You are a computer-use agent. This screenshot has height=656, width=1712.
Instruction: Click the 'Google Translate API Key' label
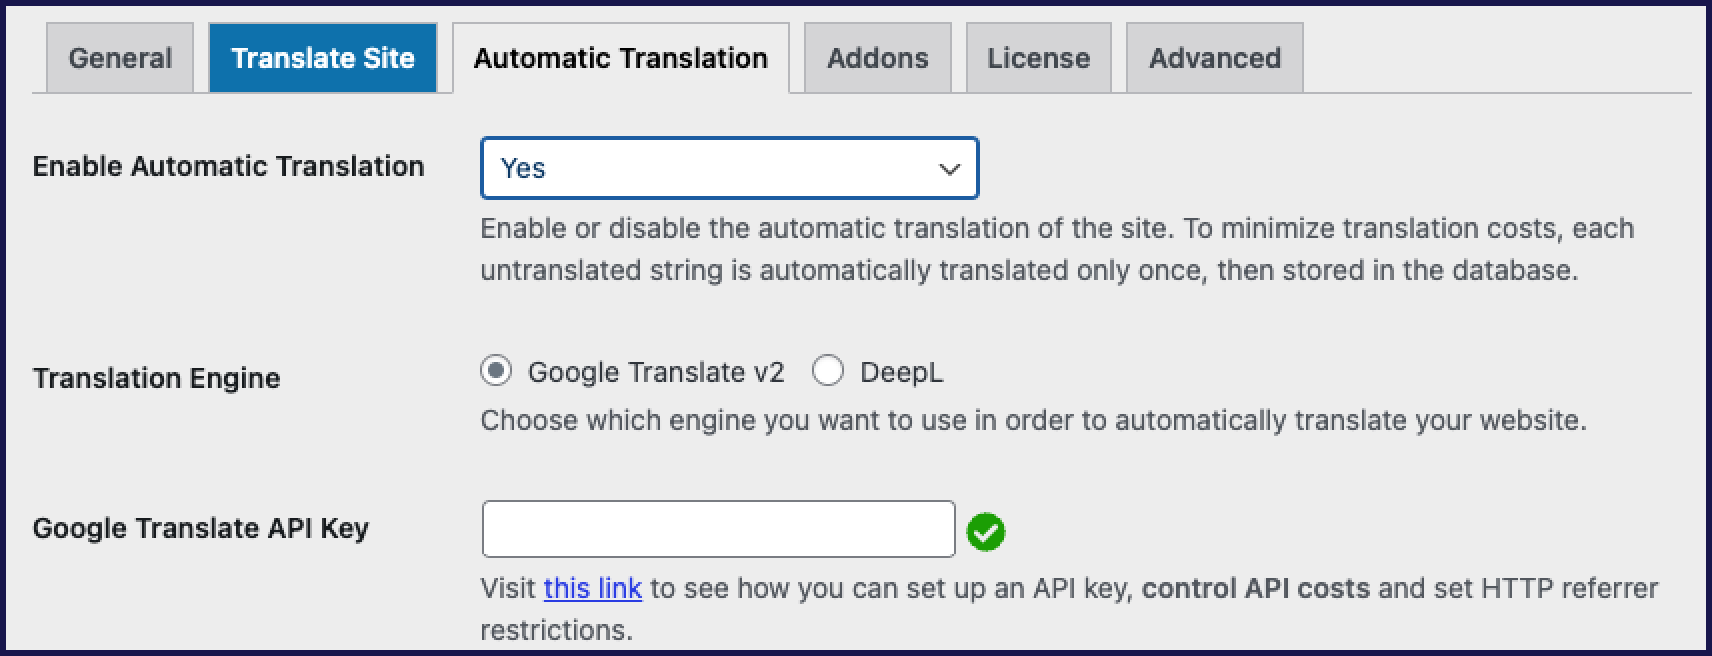pos(201,528)
